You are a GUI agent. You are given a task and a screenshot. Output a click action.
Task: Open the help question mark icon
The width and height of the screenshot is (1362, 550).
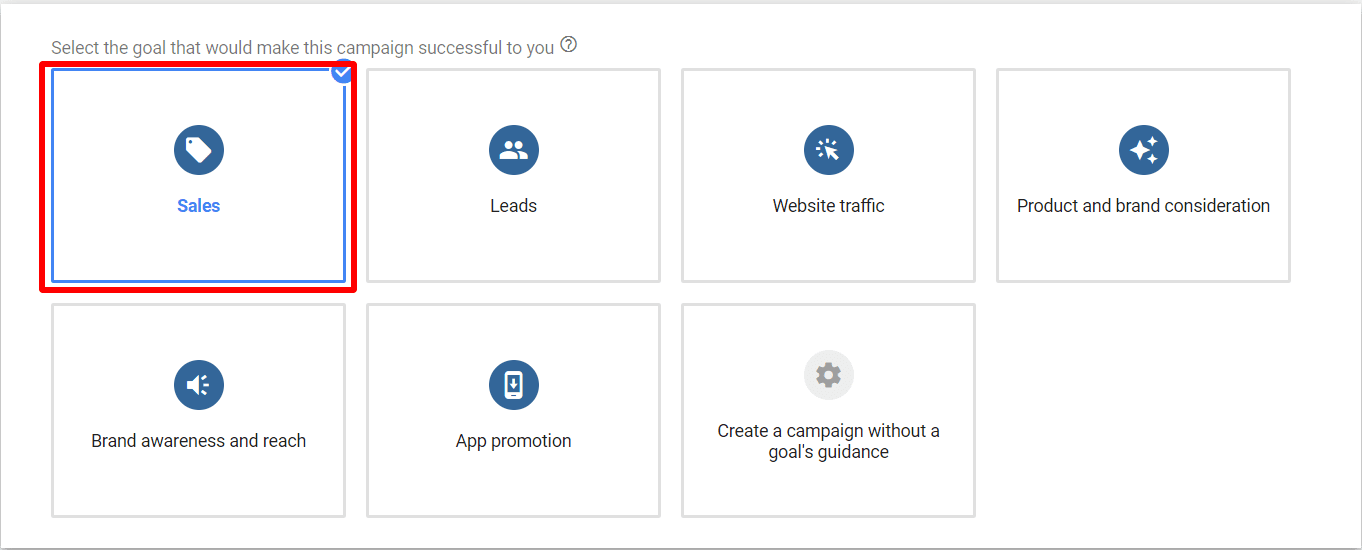click(569, 45)
